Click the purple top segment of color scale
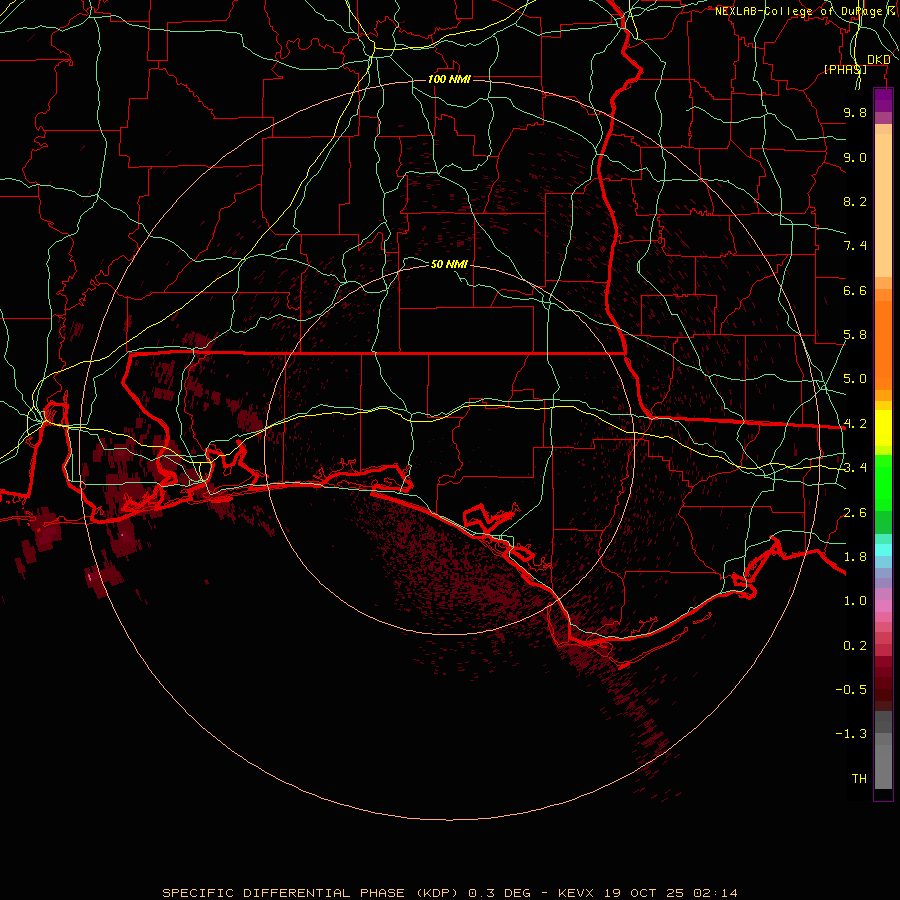 point(883,100)
